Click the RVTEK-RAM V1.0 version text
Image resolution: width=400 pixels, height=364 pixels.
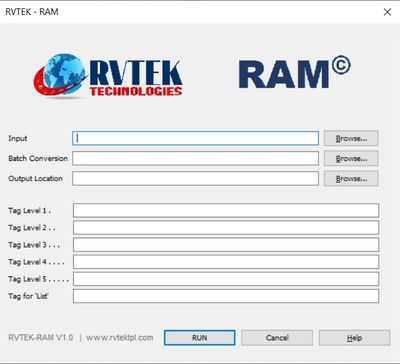coord(41,338)
